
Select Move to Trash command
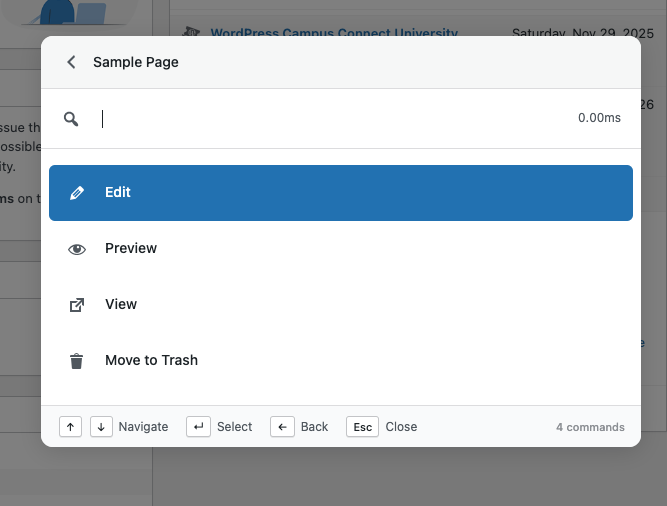click(x=340, y=361)
